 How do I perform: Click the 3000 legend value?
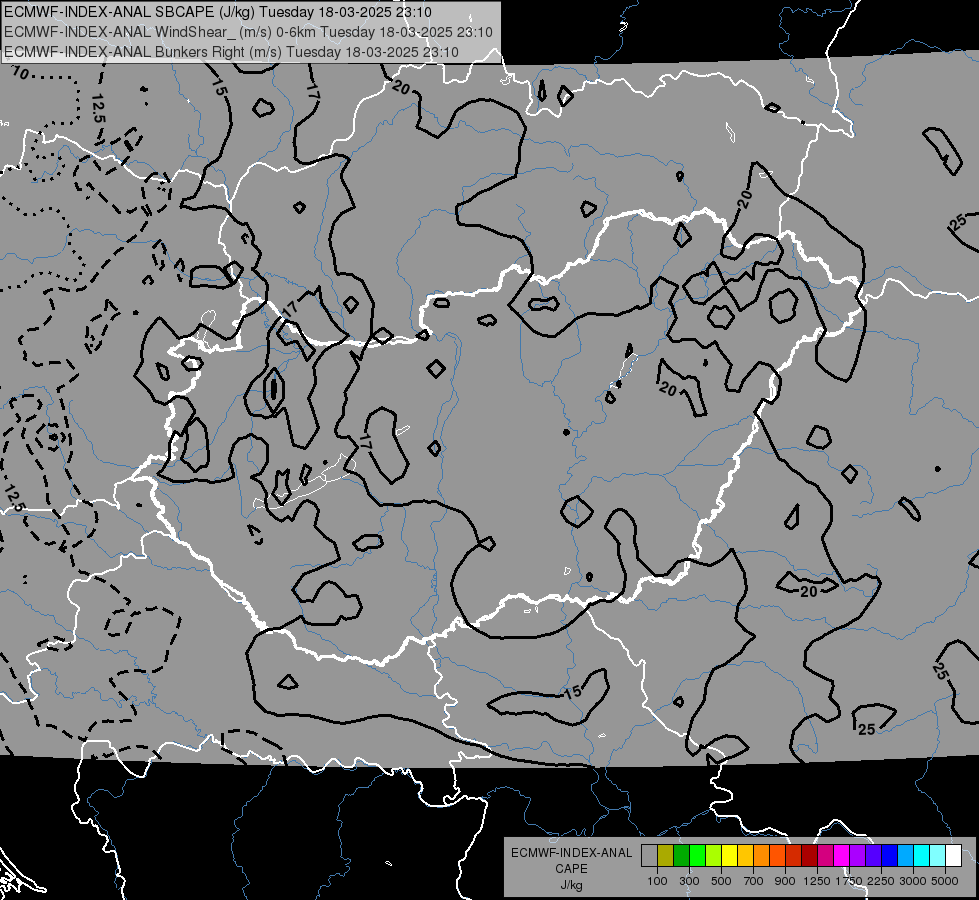click(x=913, y=881)
